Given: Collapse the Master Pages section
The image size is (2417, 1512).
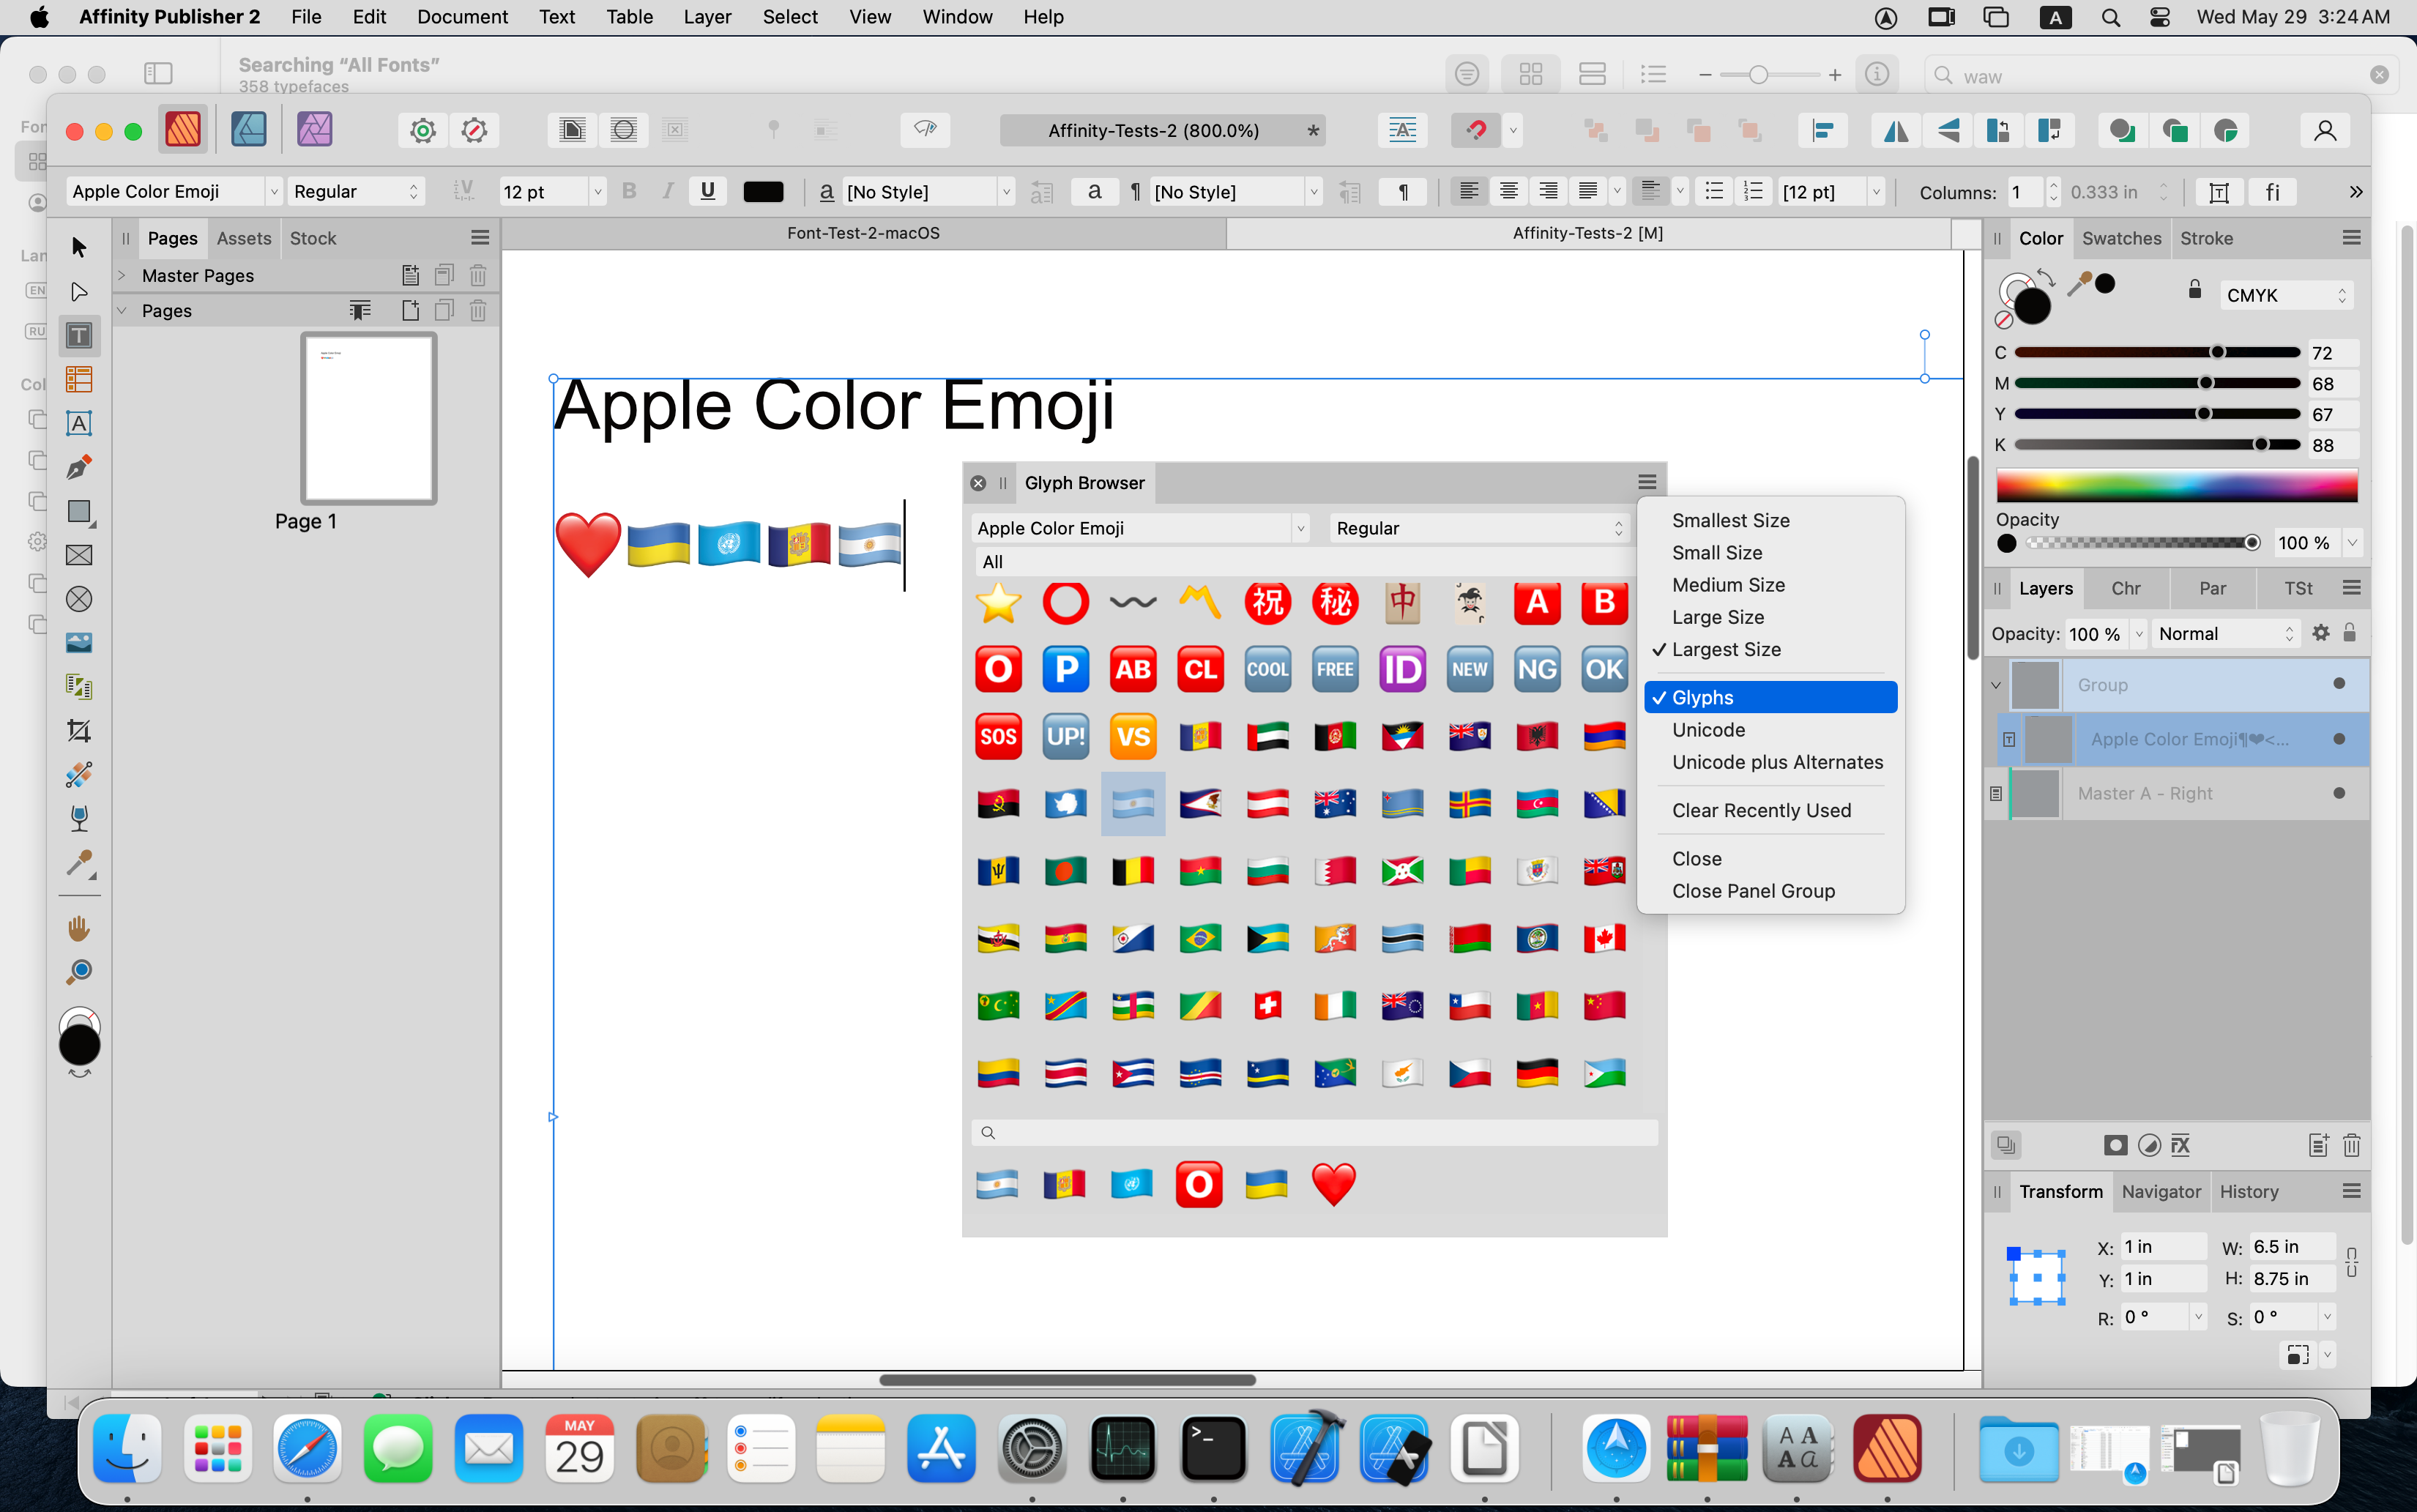Looking at the screenshot, I should pos(122,275).
